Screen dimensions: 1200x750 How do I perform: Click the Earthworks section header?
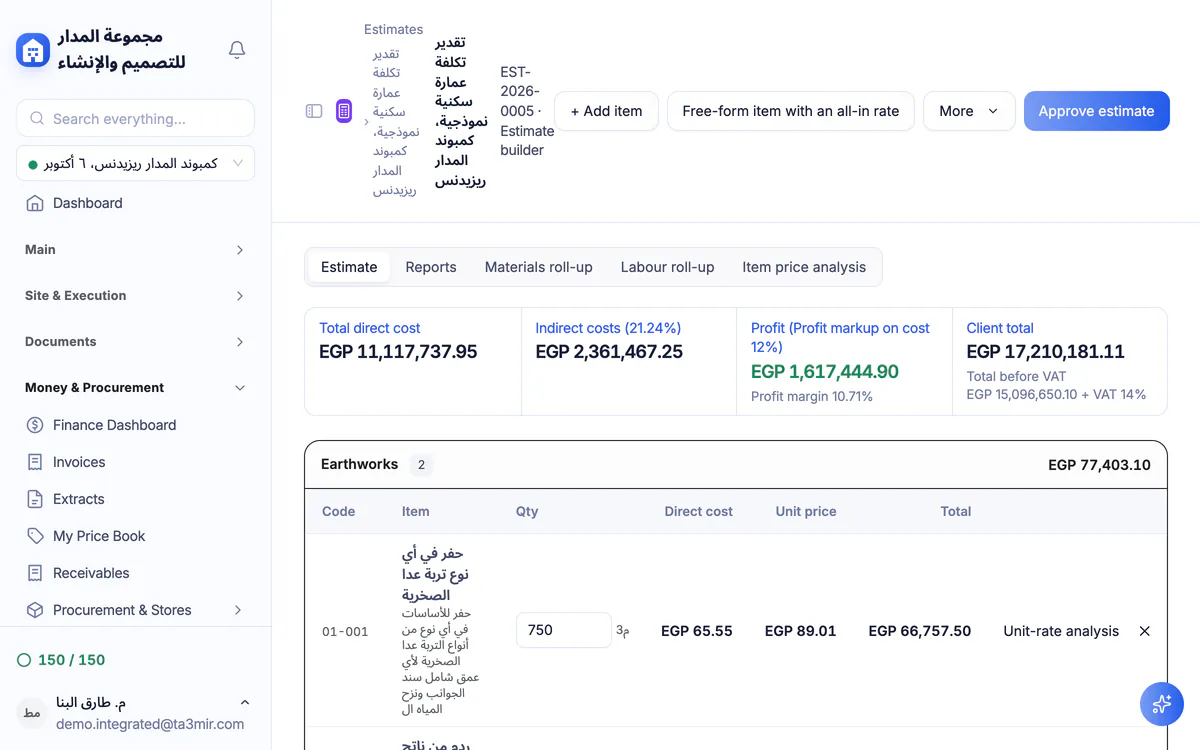(736, 465)
